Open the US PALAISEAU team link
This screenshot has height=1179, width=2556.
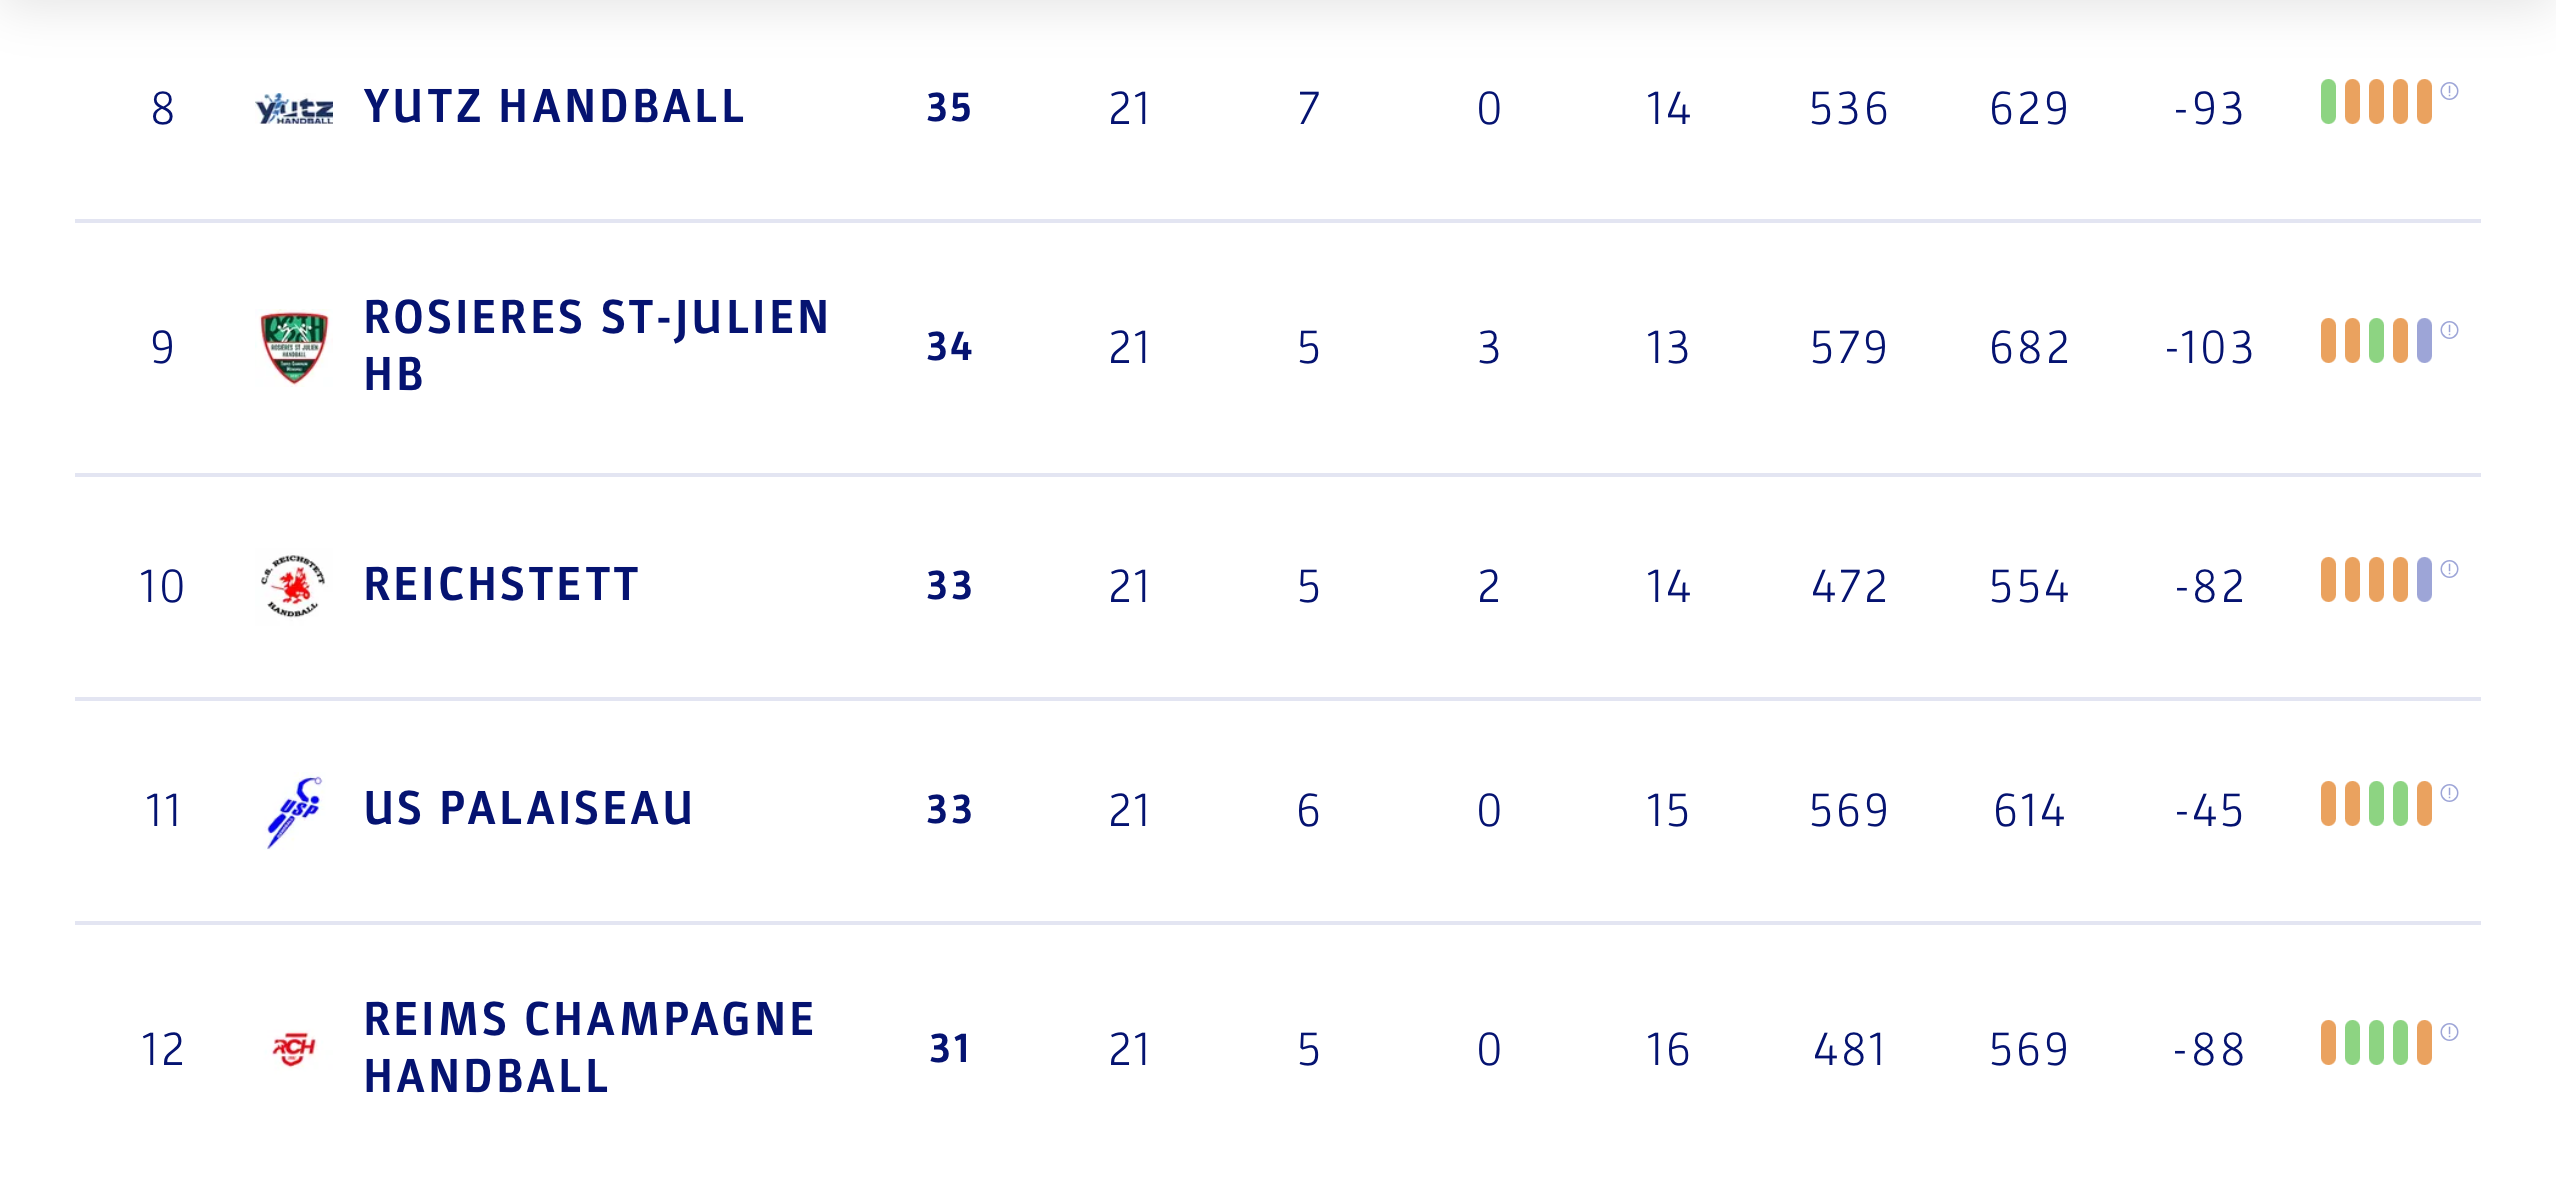tap(528, 809)
